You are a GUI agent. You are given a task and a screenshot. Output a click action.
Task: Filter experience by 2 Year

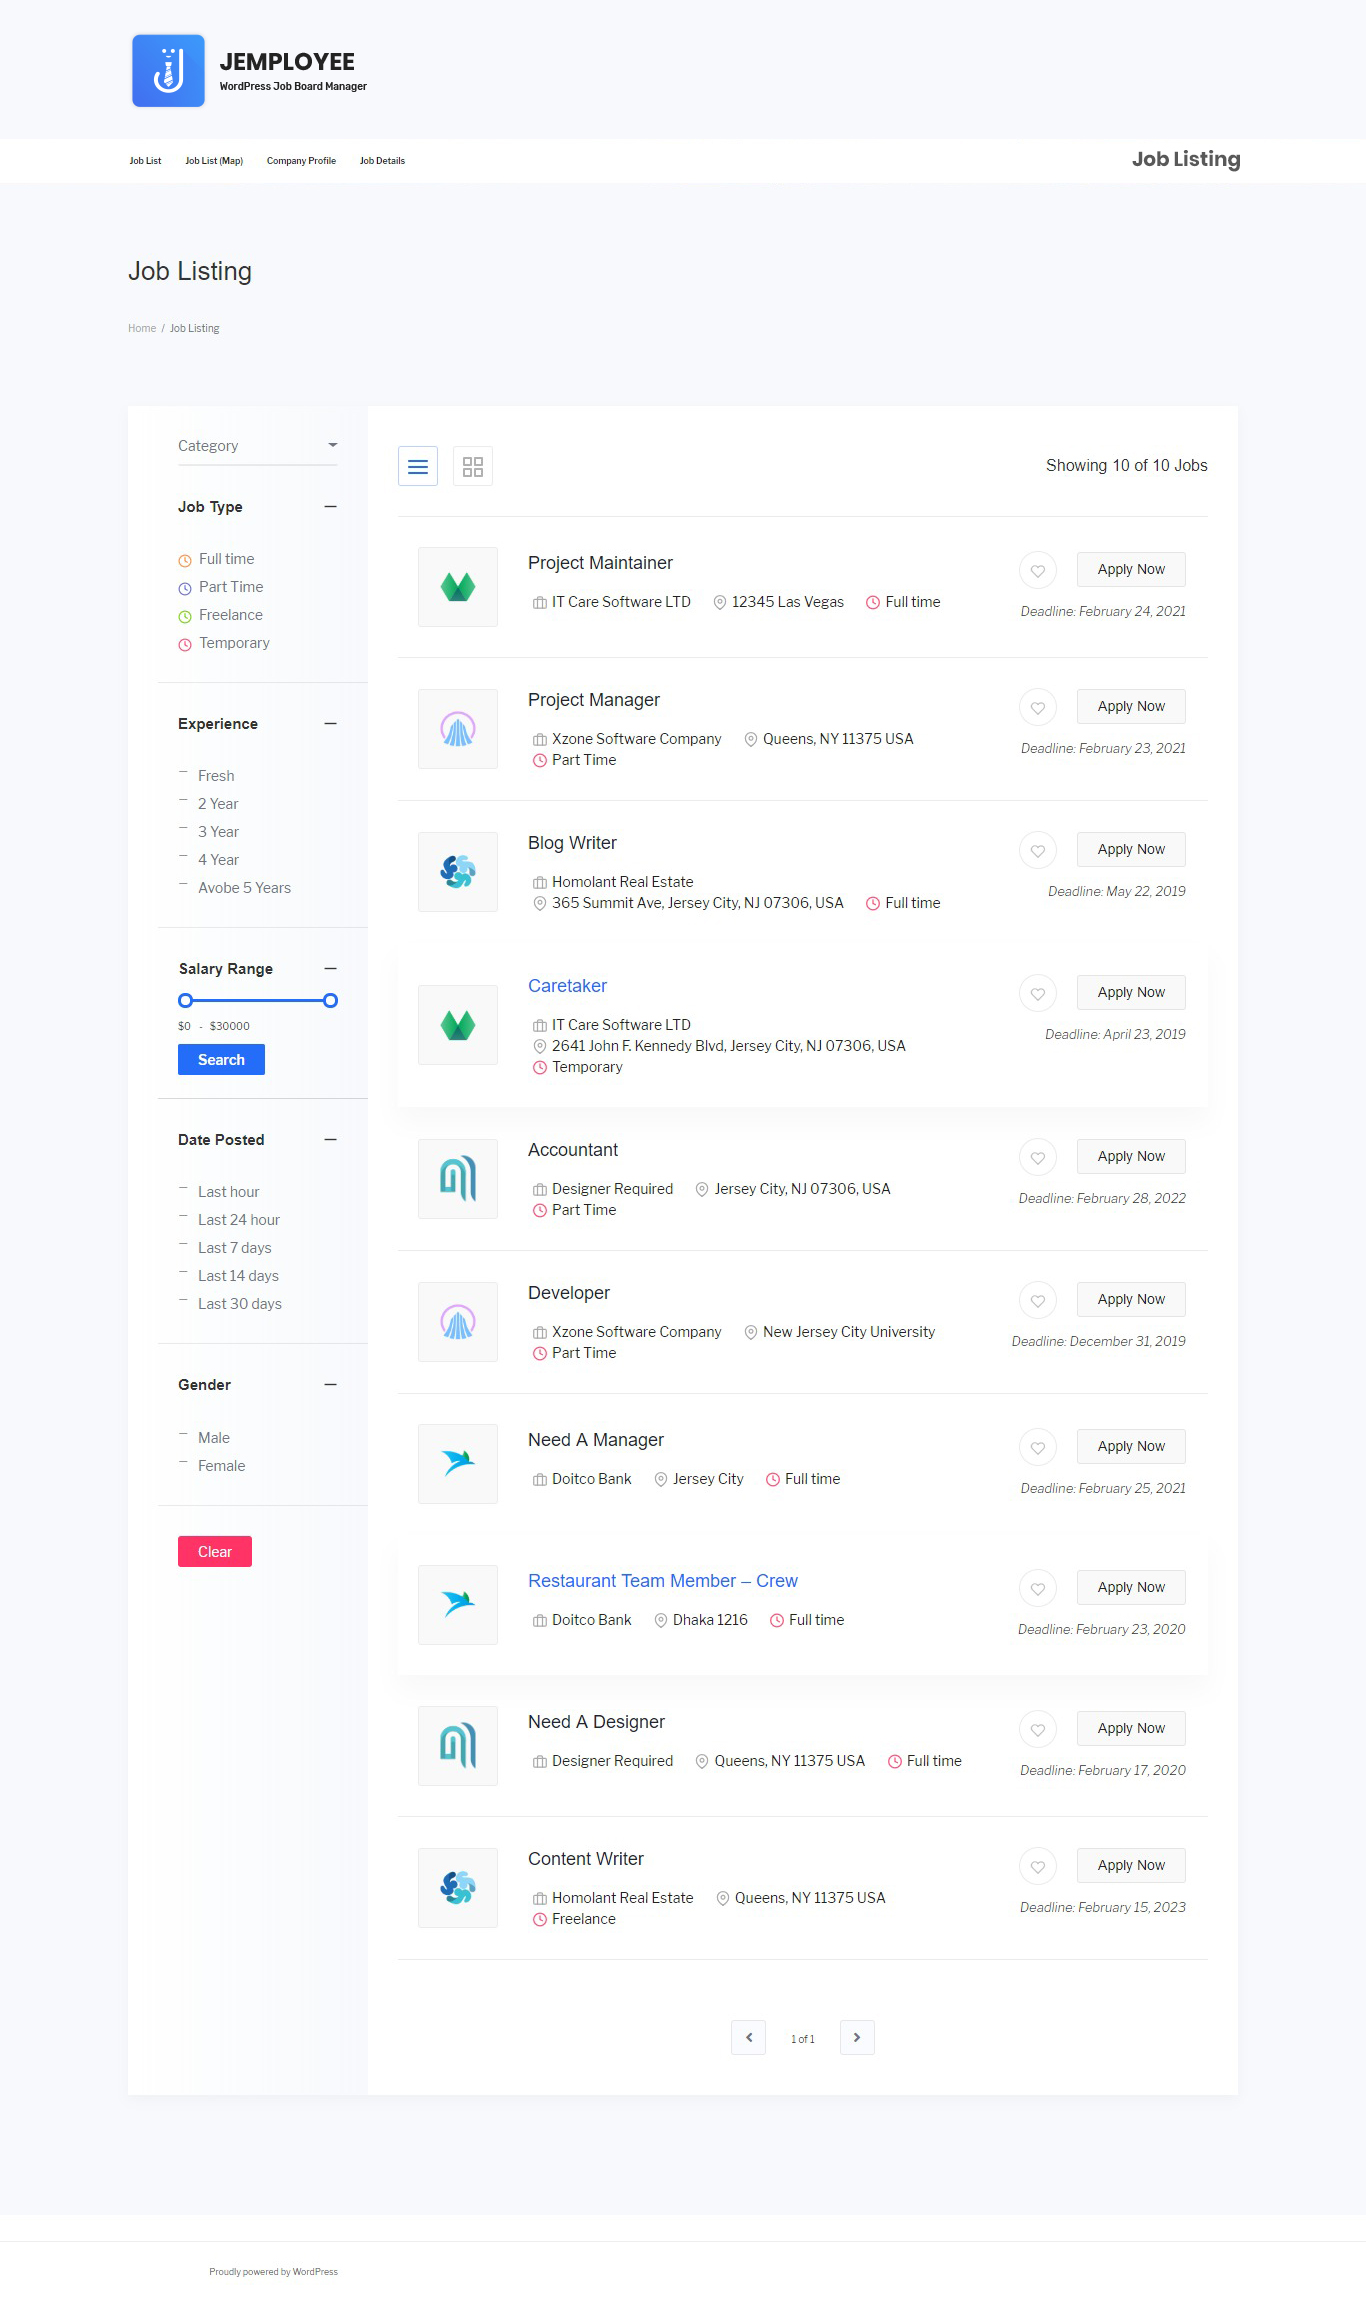coord(218,804)
